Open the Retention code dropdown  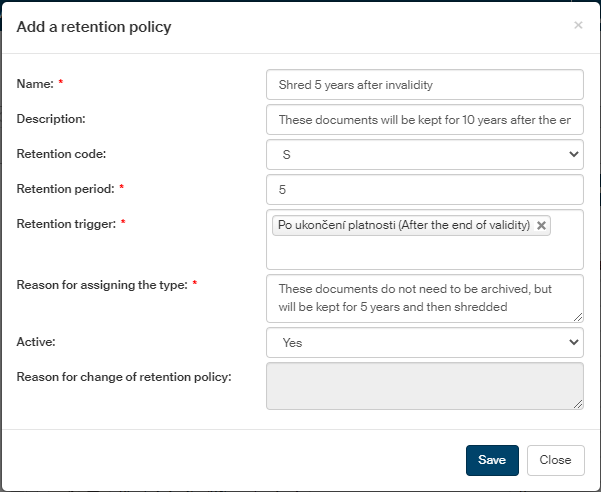[425, 154]
